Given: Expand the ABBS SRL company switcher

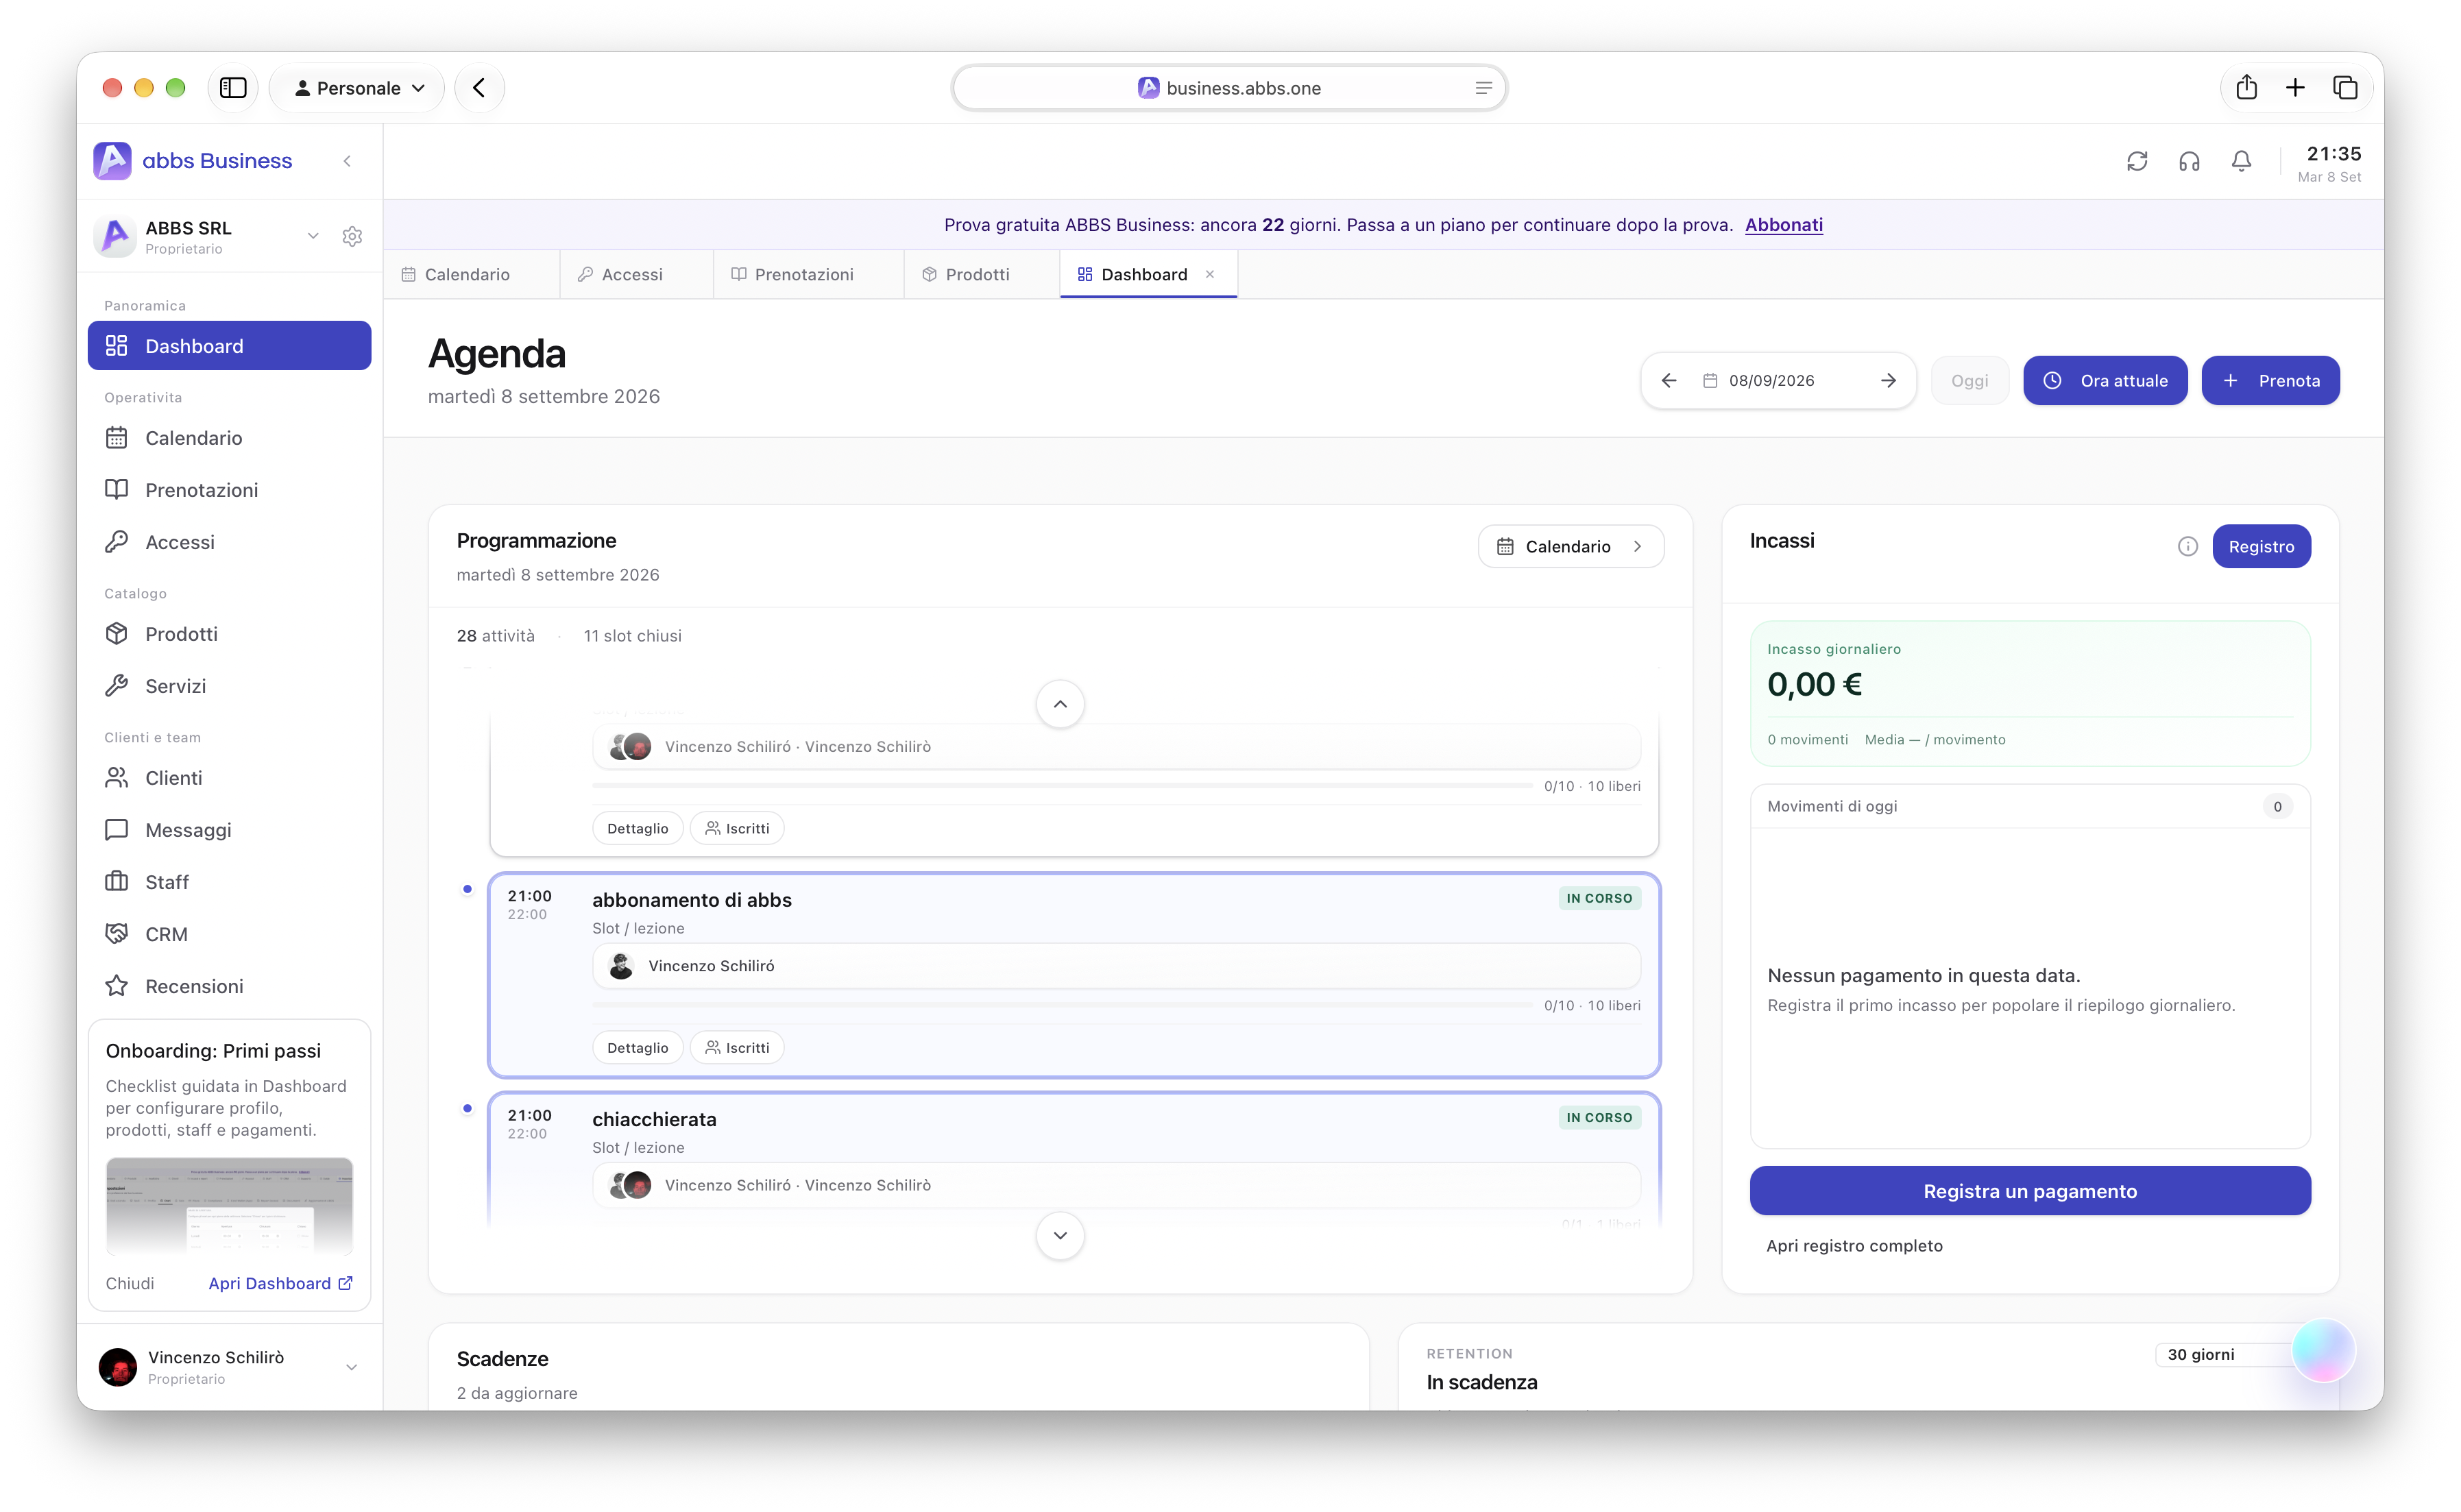Looking at the screenshot, I should tap(313, 236).
